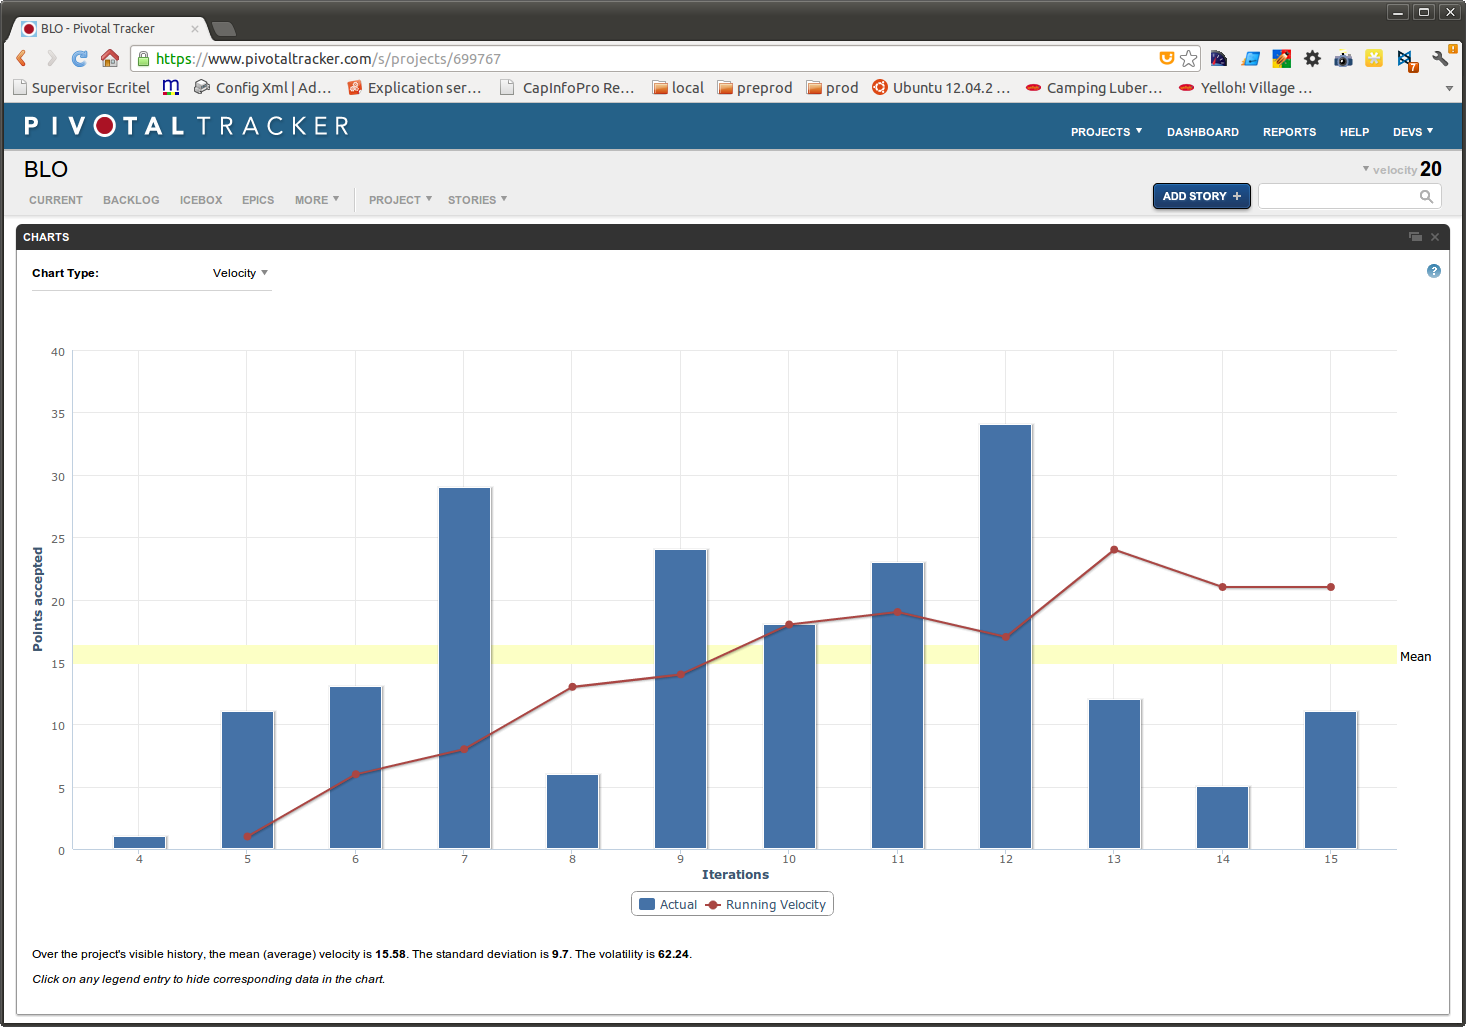
Task: Click the iteration 7 actual bar
Action: (465, 668)
